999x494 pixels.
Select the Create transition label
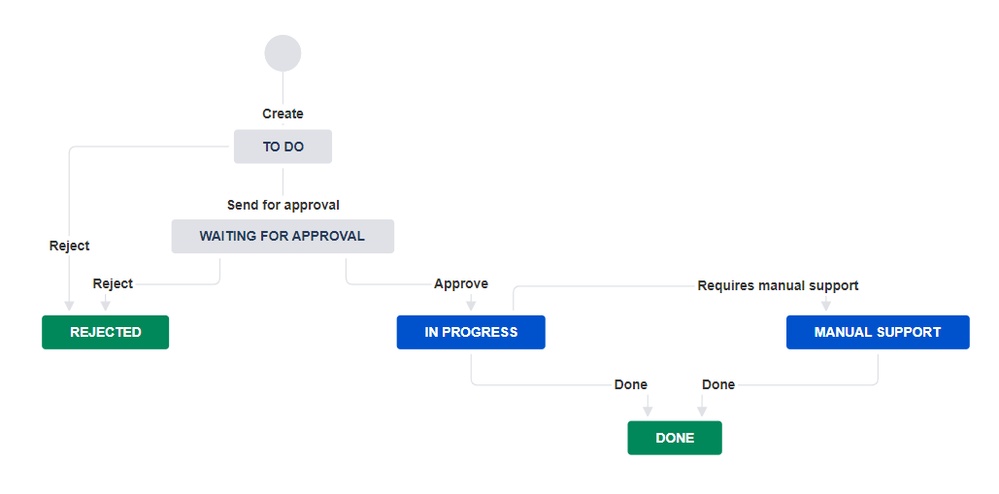(x=283, y=114)
